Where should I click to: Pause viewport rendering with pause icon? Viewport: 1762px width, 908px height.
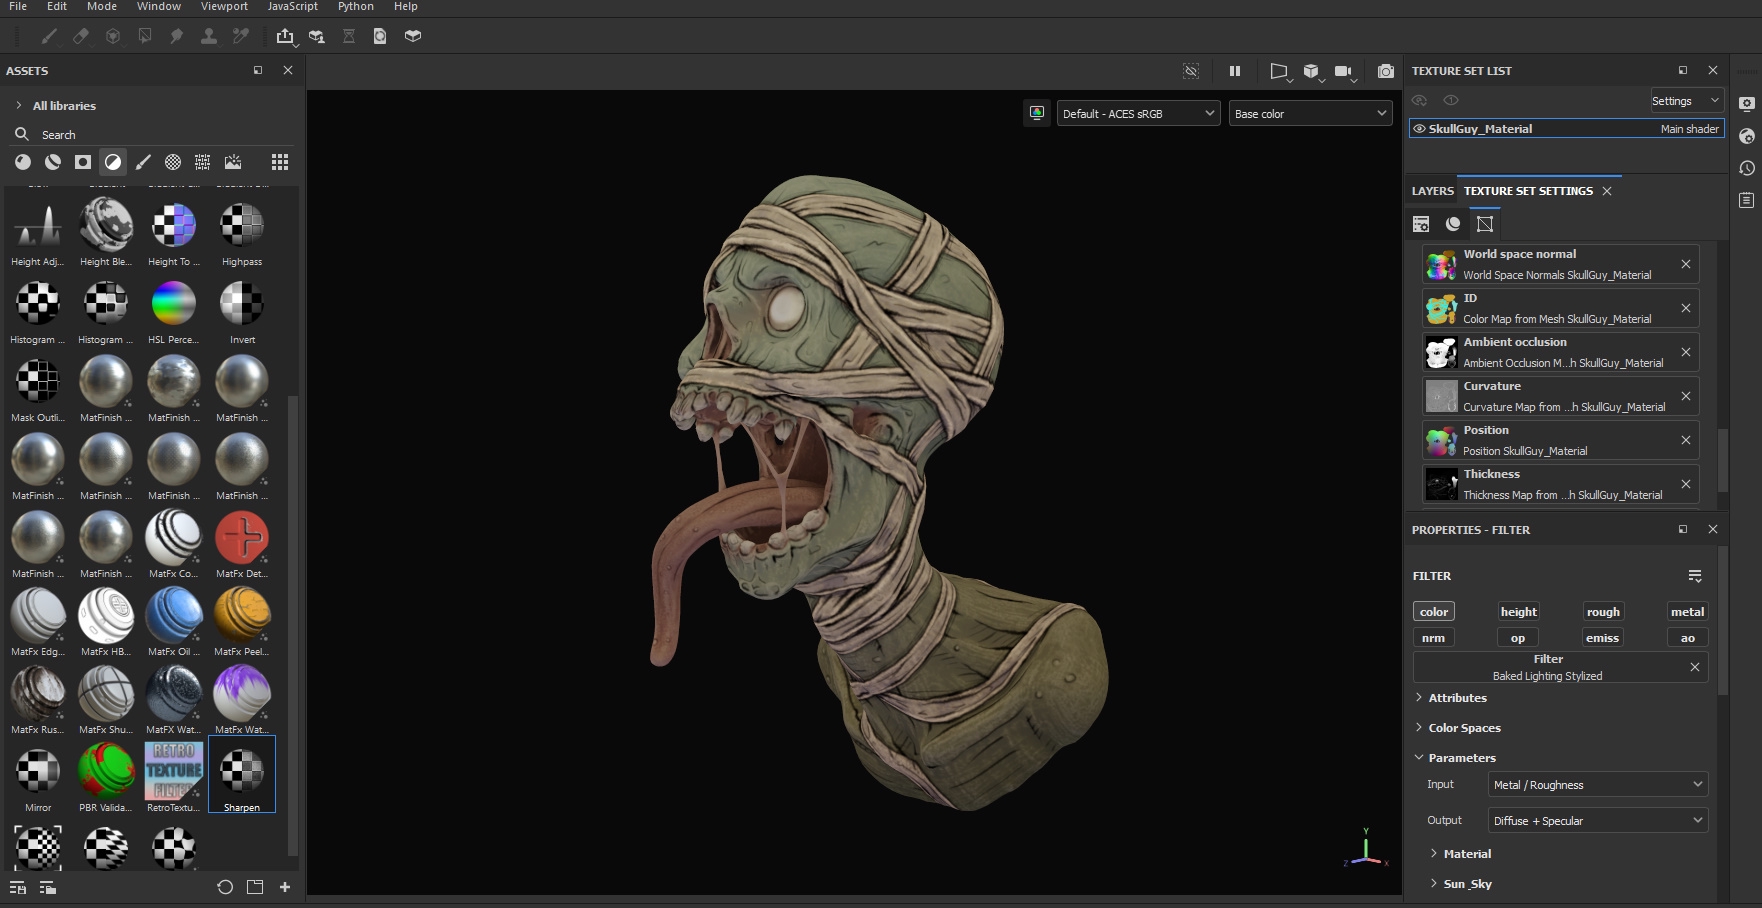[1235, 71]
